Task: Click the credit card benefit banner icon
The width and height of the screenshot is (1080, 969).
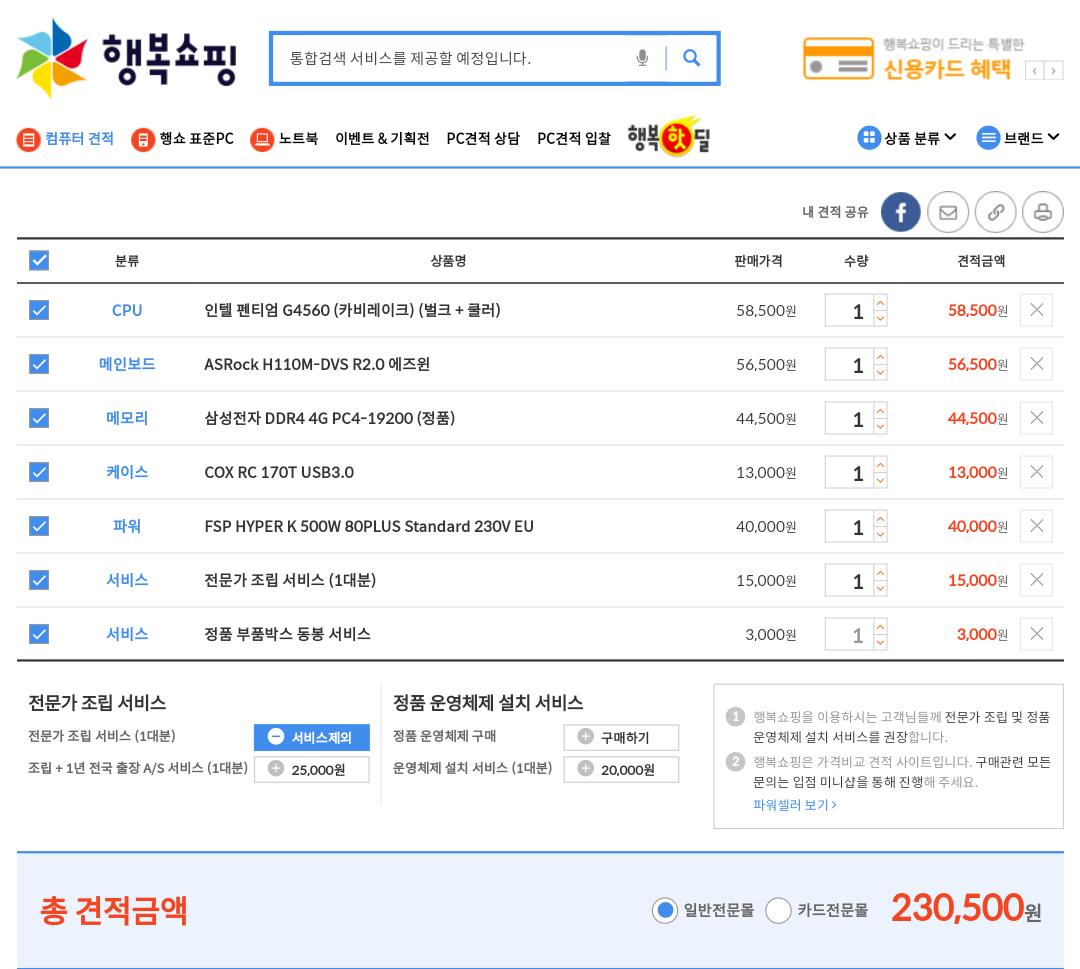Action: [x=838, y=59]
